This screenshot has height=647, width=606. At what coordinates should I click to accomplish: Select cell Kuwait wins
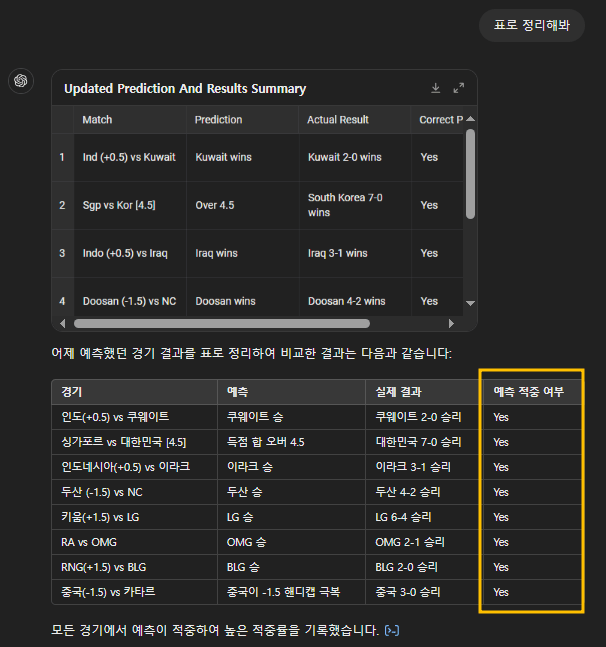[x=242, y=157]
